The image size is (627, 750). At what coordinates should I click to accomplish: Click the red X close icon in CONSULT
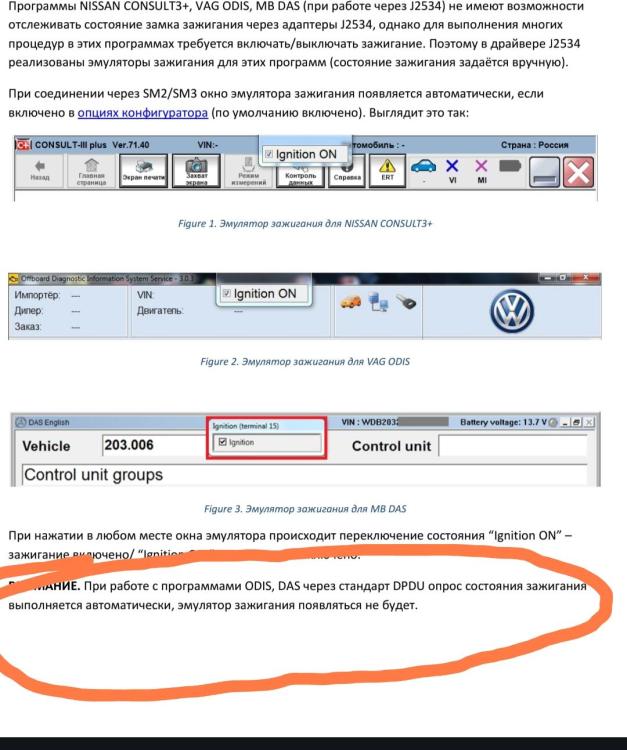pyautogui.click(x=578, y=172)
